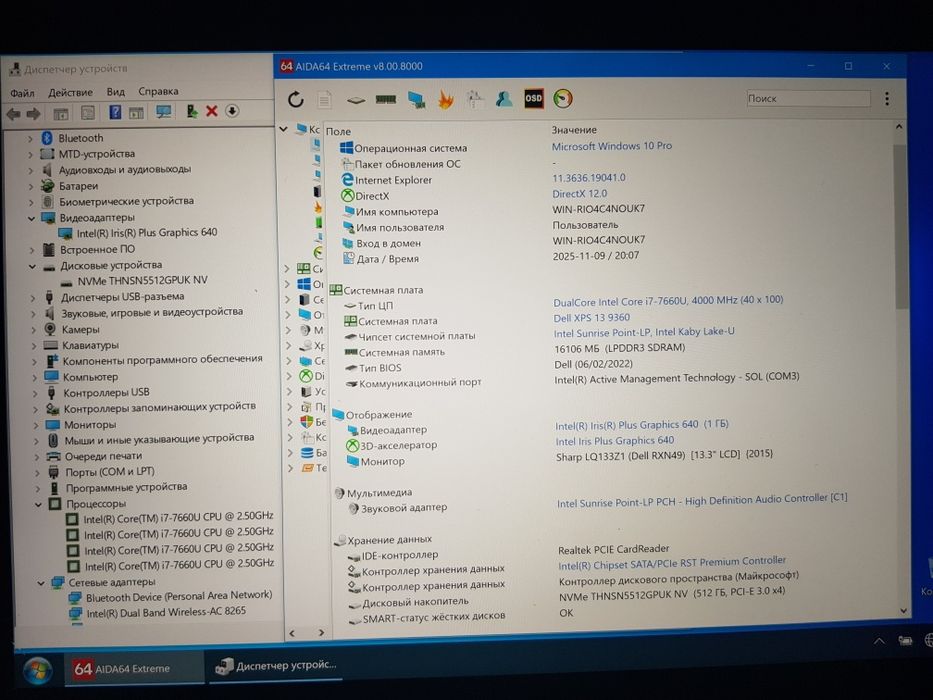
Task: Expand Батареи node
Action: [31, 186]
